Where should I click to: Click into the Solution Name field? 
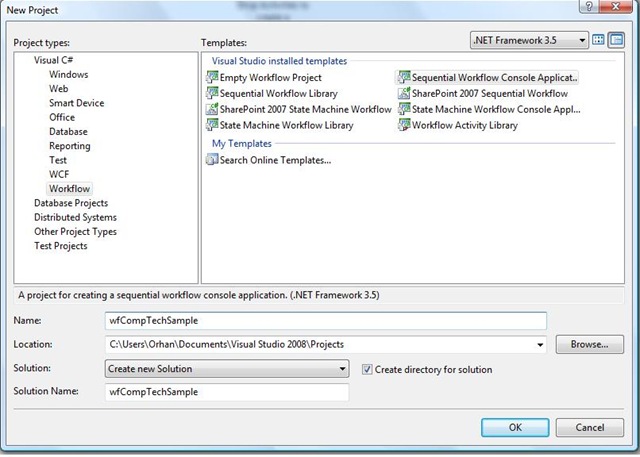(x=227, y=392)
